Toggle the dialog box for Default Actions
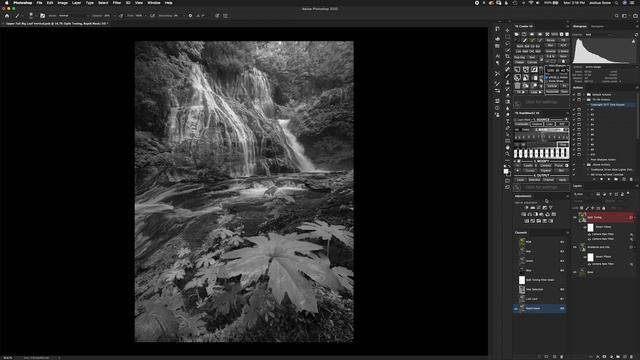Viewport: 640px width, 360px height. pyautogui.click(x=579, y=94)
